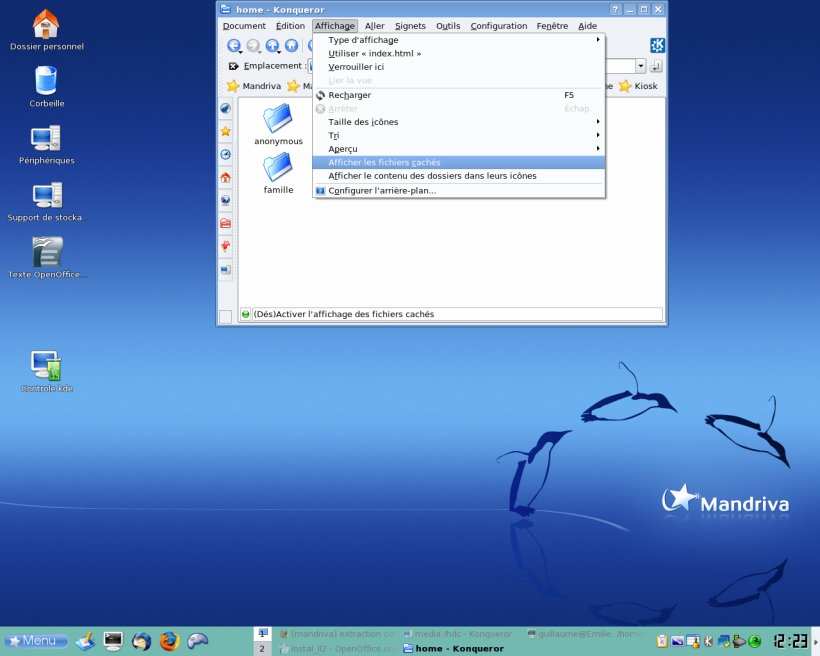
Task: Close the open Affichage menu
Action: click(335, 26)
